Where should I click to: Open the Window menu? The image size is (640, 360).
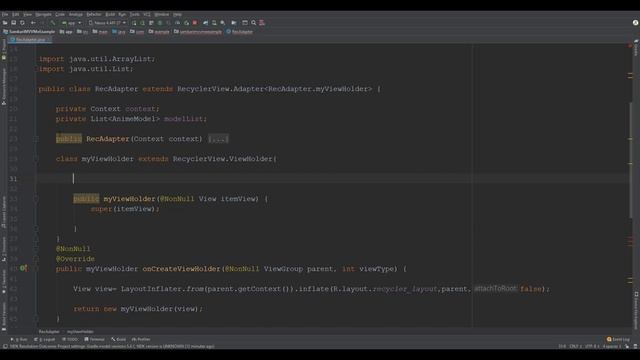click(162, 14)
